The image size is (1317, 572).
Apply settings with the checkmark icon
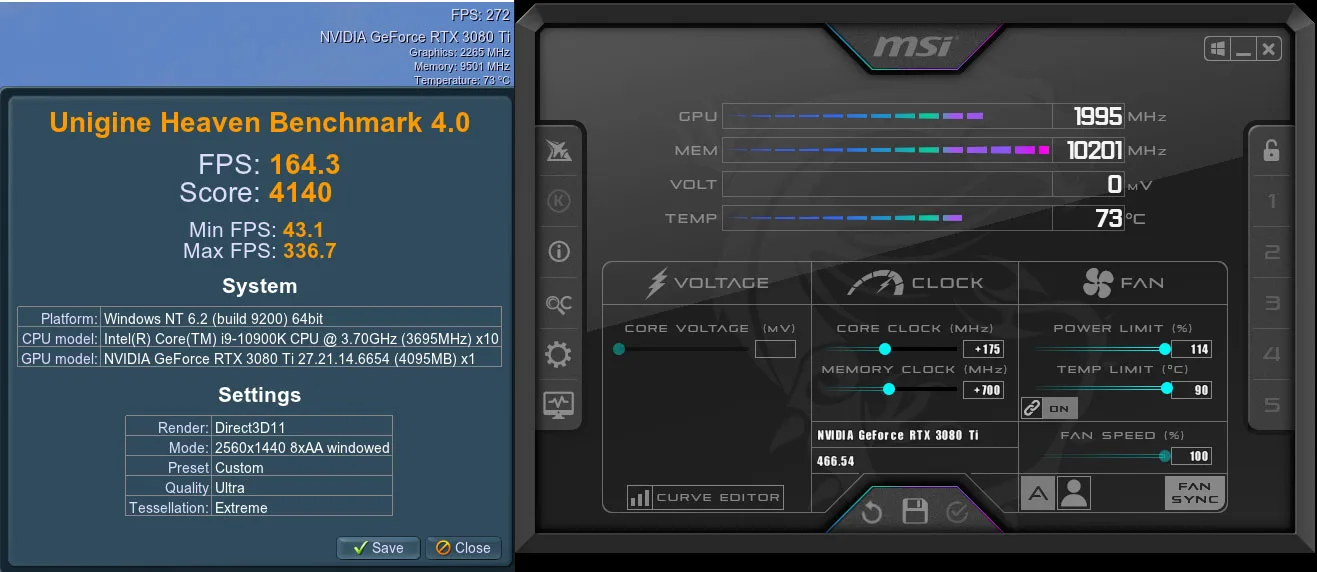957,512
